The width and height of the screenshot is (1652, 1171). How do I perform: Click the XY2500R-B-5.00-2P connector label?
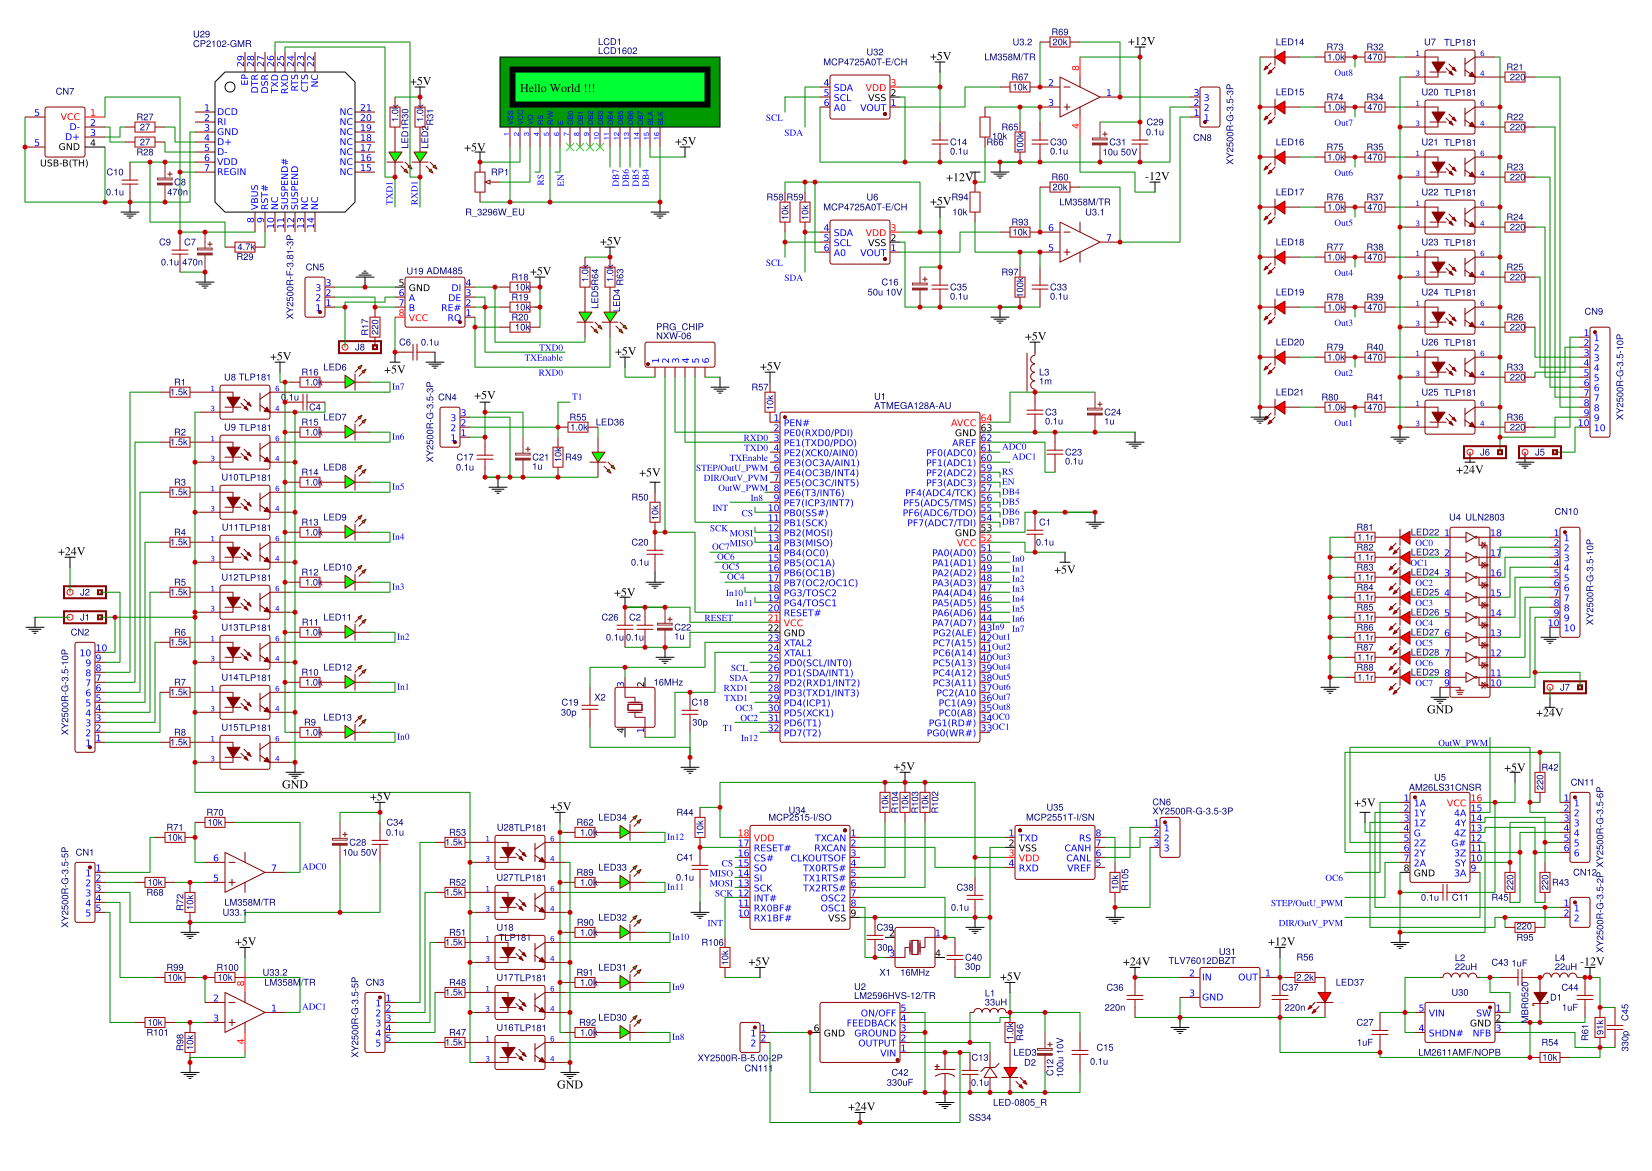pyautogui.click(x=739, y=1058)
